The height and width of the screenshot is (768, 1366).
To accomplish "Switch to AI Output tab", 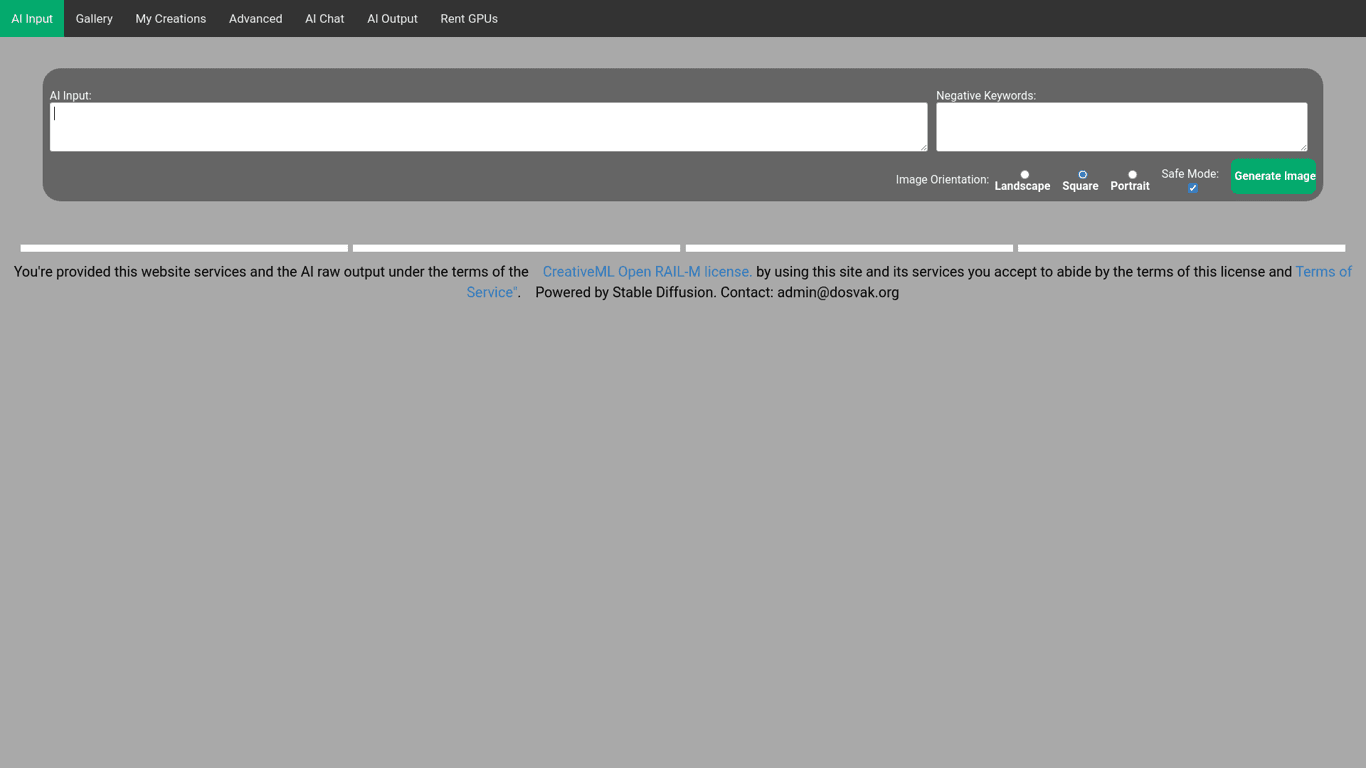I will click(392, 18).
